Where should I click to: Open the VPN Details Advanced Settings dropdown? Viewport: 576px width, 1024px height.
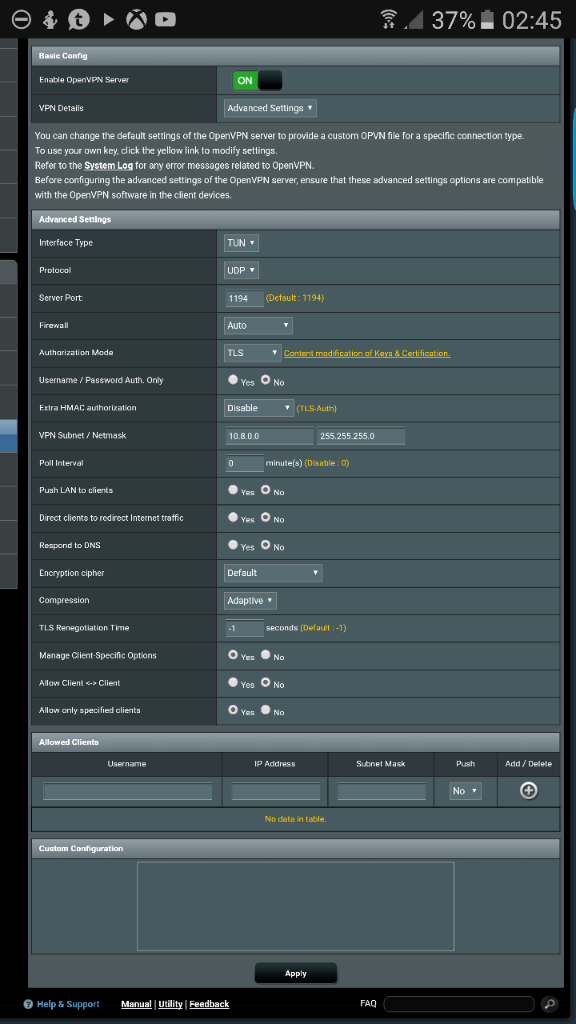(x=270, y=108)
